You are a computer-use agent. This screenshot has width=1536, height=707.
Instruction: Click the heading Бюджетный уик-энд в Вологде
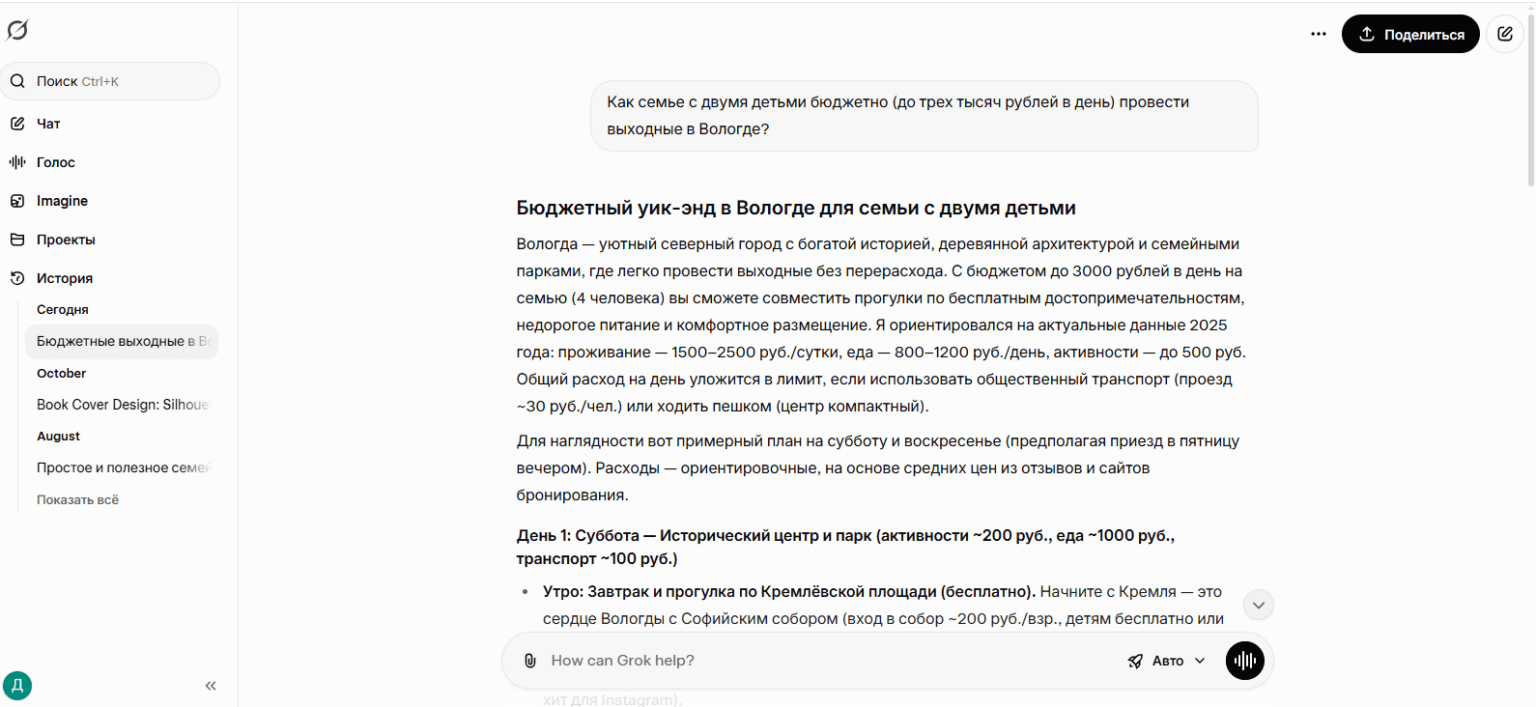(796, 208)
